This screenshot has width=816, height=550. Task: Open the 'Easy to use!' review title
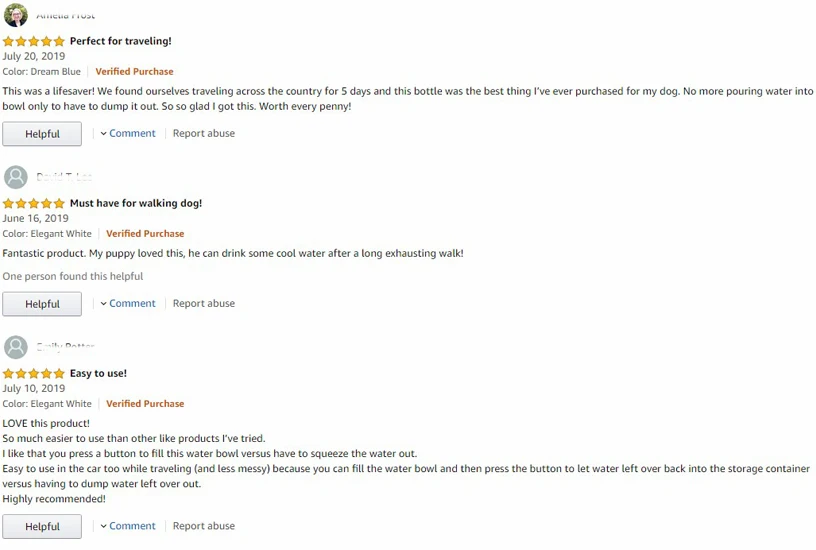click(x=98, y=373)
